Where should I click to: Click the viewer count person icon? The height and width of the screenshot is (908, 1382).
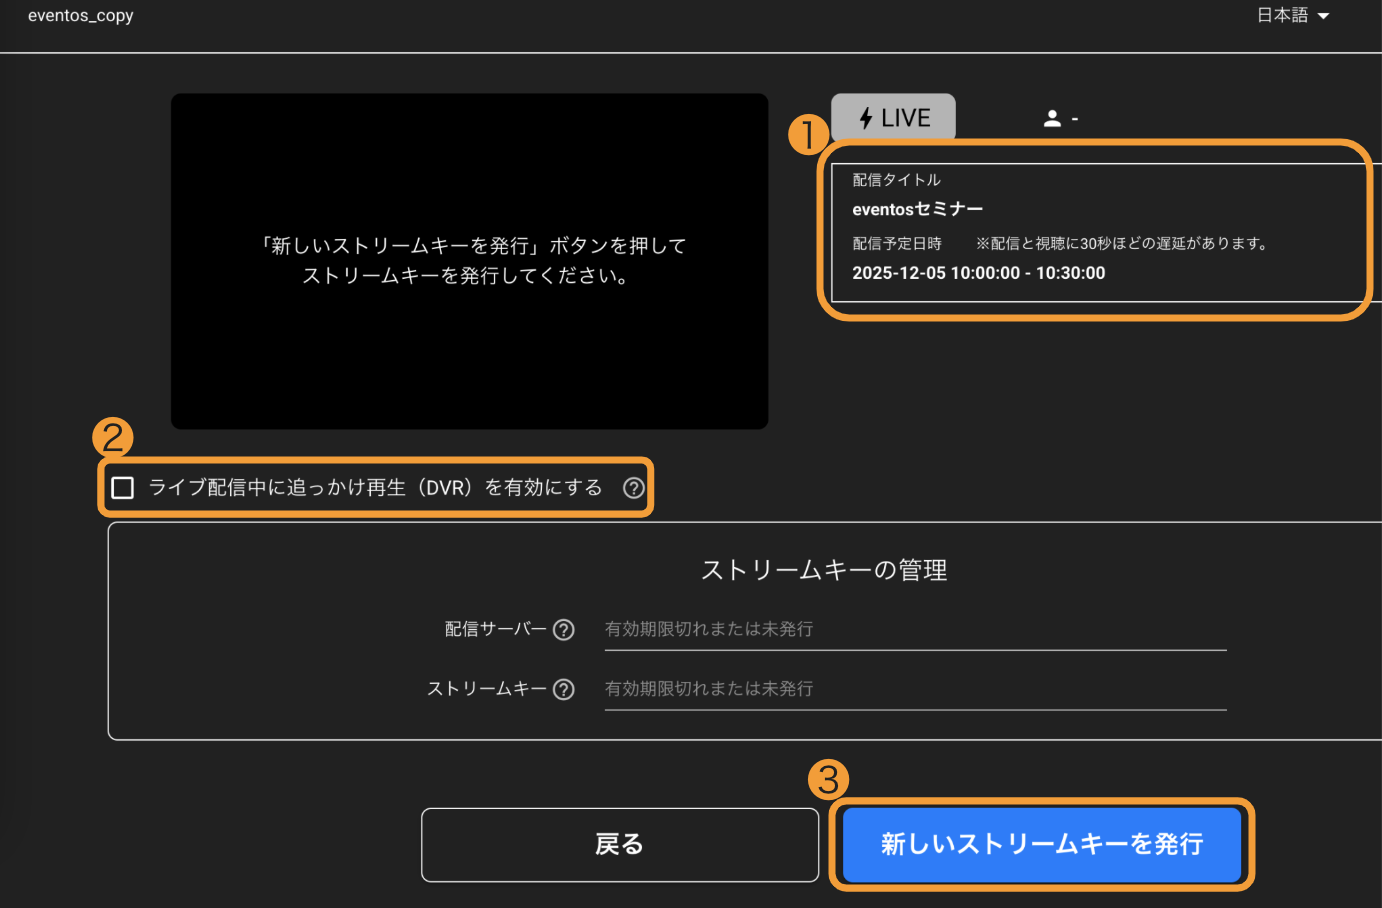tap(1052, 118)
